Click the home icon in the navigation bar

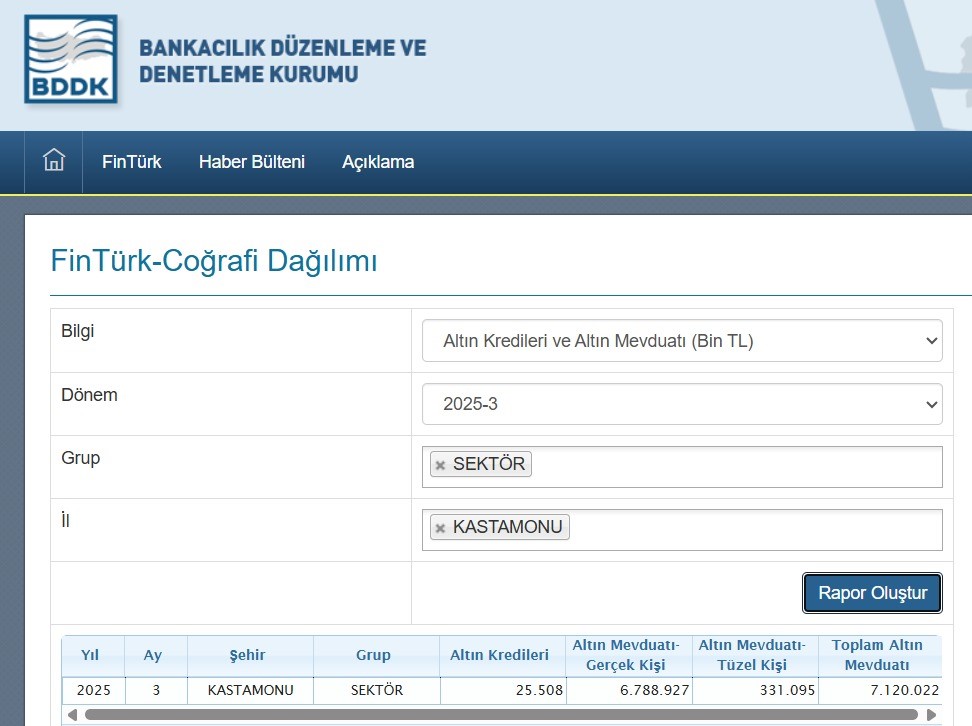point(56,161)
